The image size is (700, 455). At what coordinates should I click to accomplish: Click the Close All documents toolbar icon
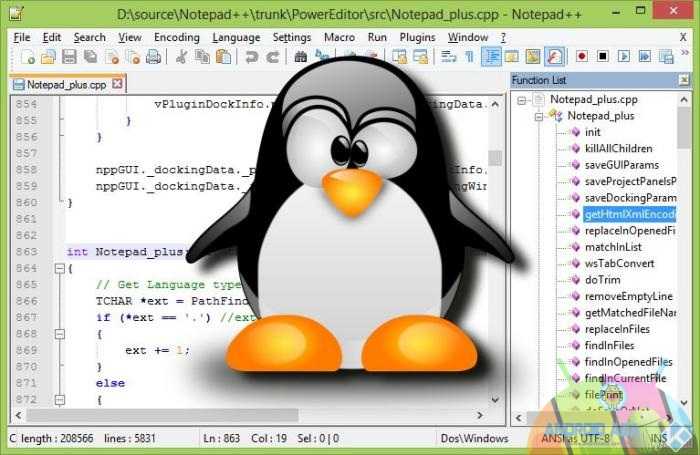coord(133,57)
